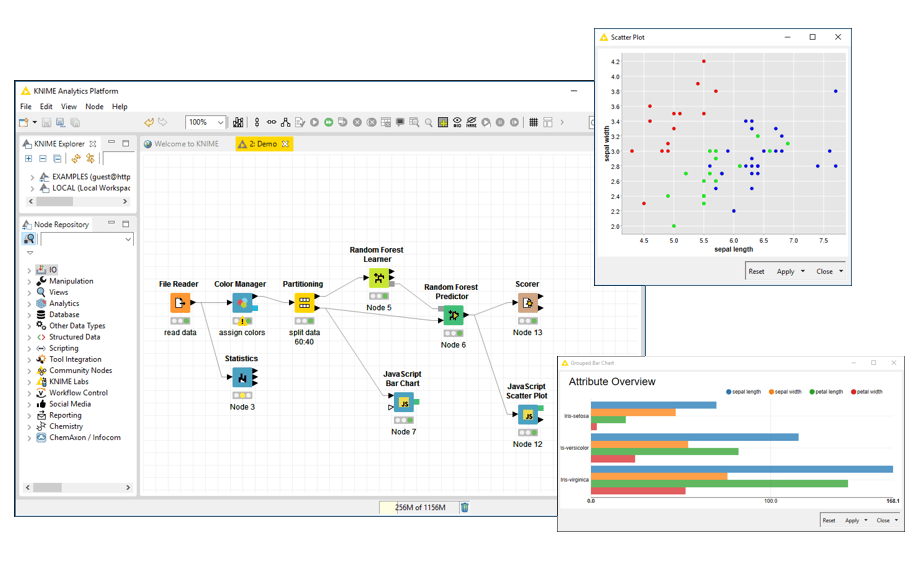Image resolution: width=920 pixels, height=567 pixels.
Task: Click the Collapse All minus icon in KNIME Explorer
Action: [x=43, y=158]
